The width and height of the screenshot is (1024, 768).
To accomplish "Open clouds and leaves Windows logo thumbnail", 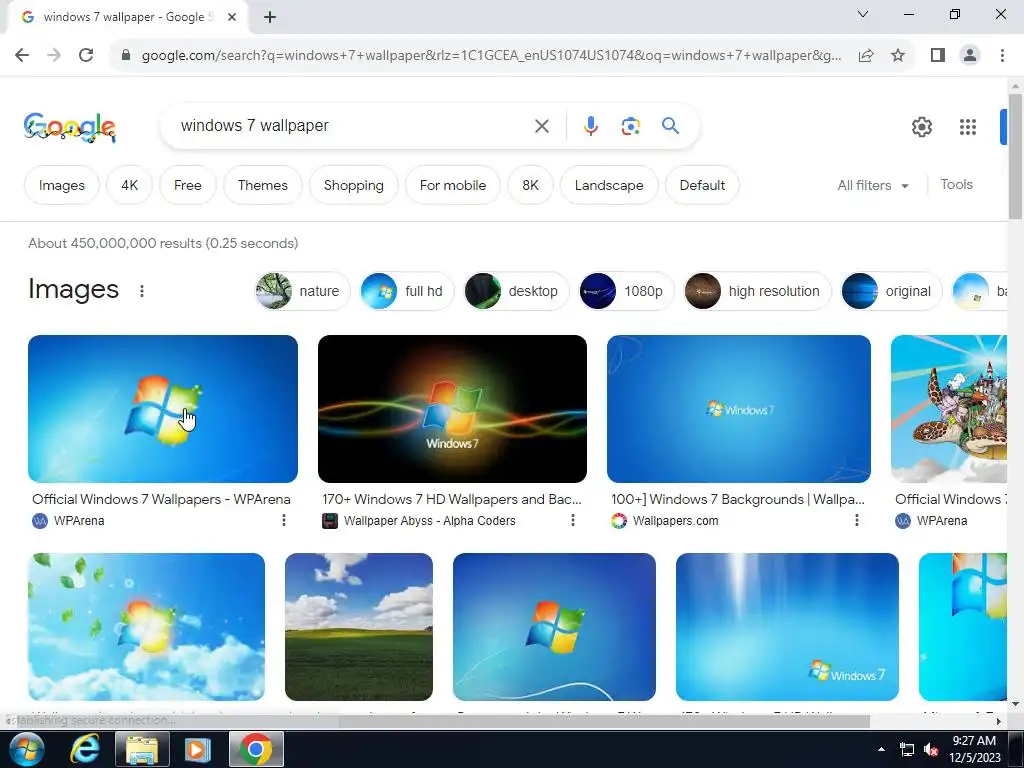I will 146,626.
